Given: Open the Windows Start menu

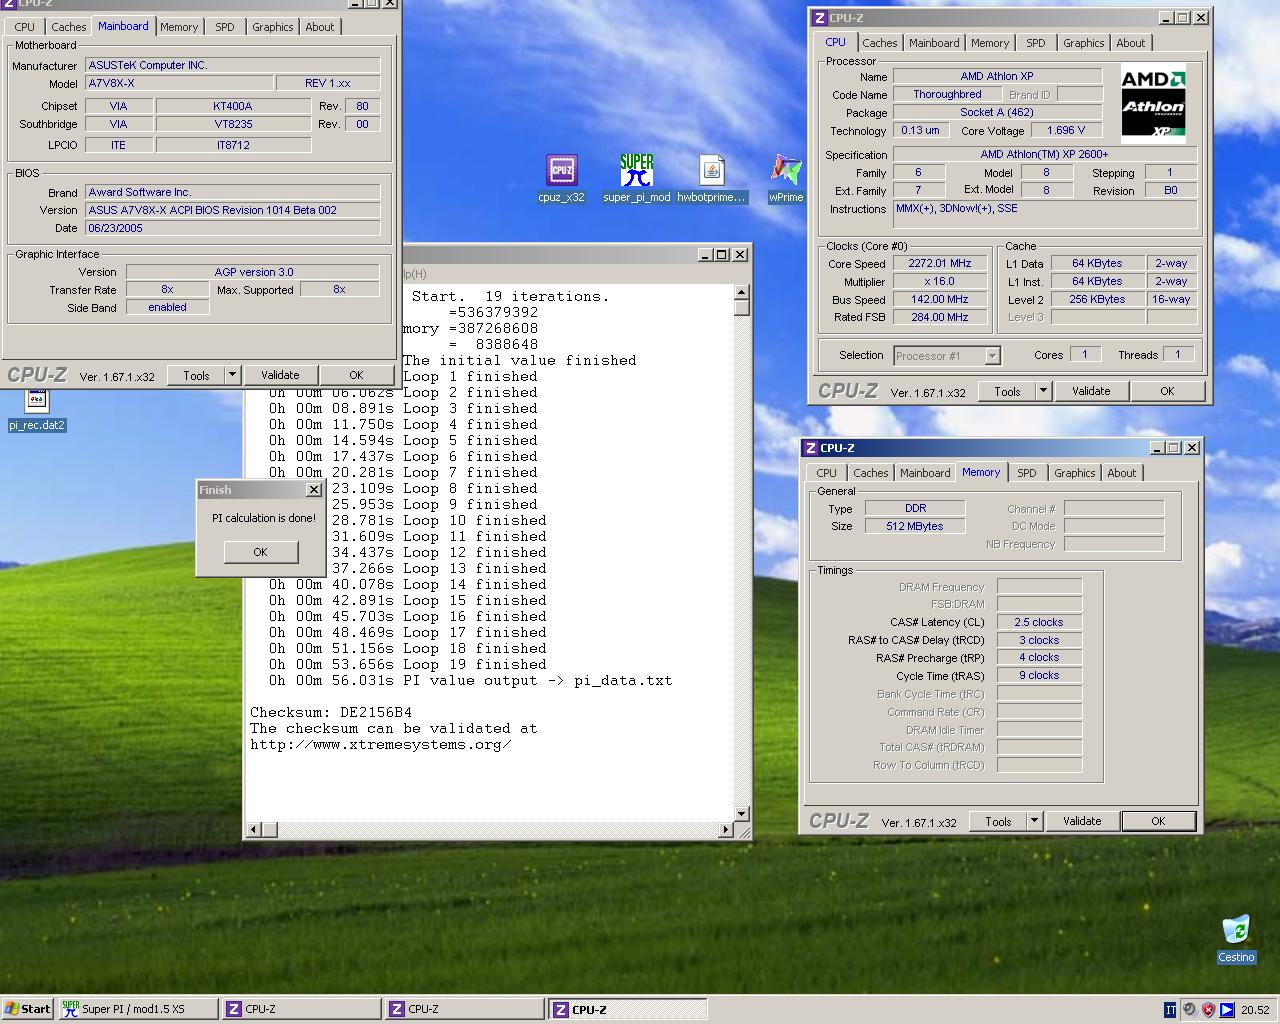Looking at the screenshot, I should tap(28, 1009).
